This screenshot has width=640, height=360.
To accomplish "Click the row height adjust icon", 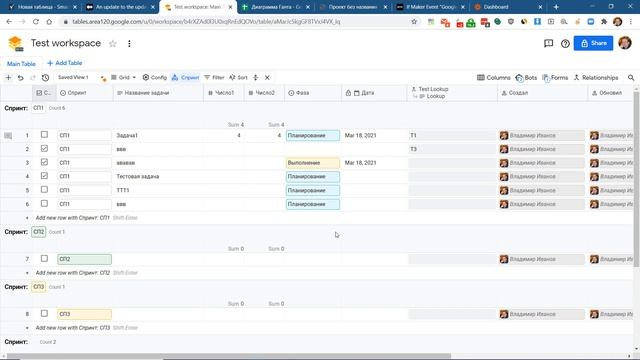I will coord(256,78).
